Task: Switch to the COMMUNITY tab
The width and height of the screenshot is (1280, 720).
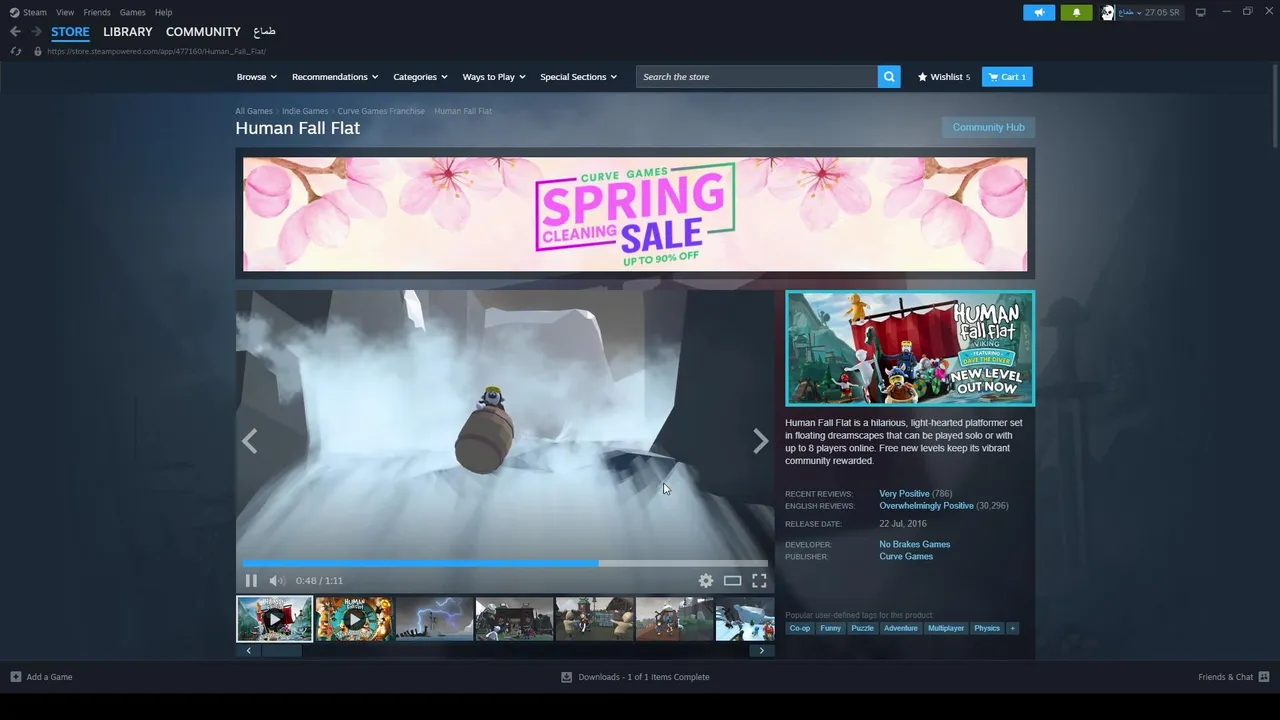Action: click(x=203, y=32)
